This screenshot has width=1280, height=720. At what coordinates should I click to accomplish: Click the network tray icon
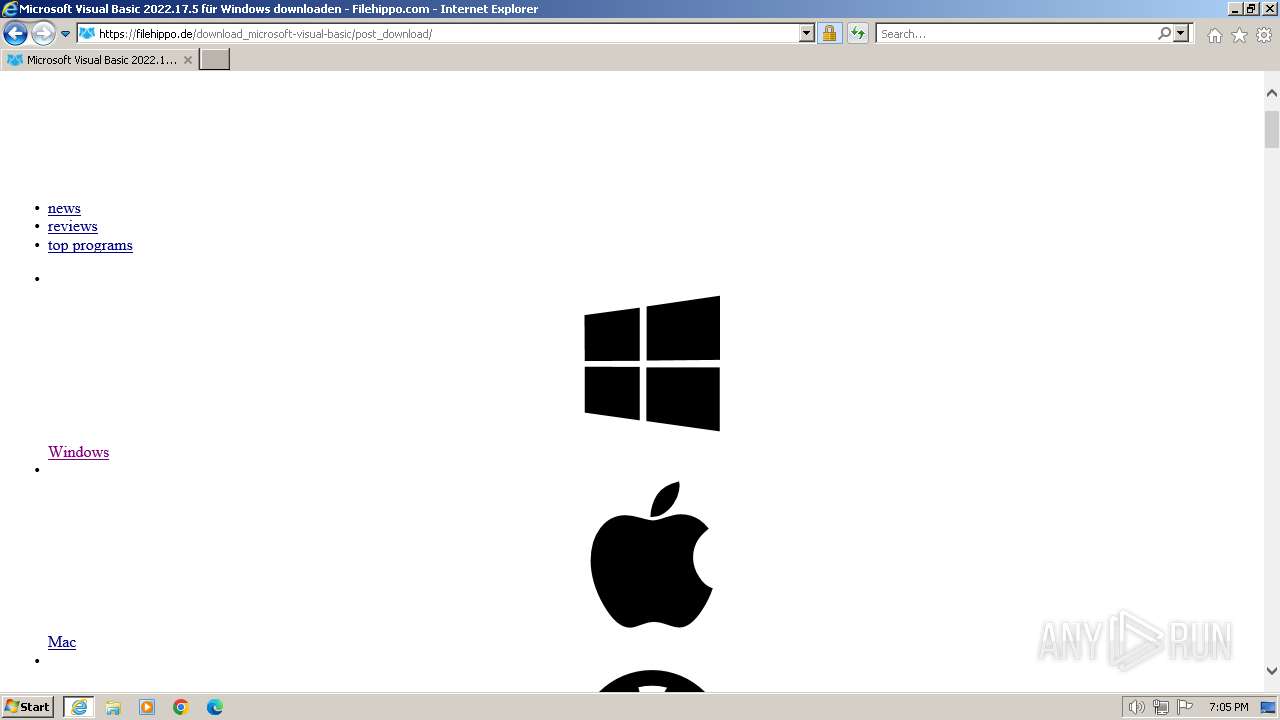tap(1161, 707)
